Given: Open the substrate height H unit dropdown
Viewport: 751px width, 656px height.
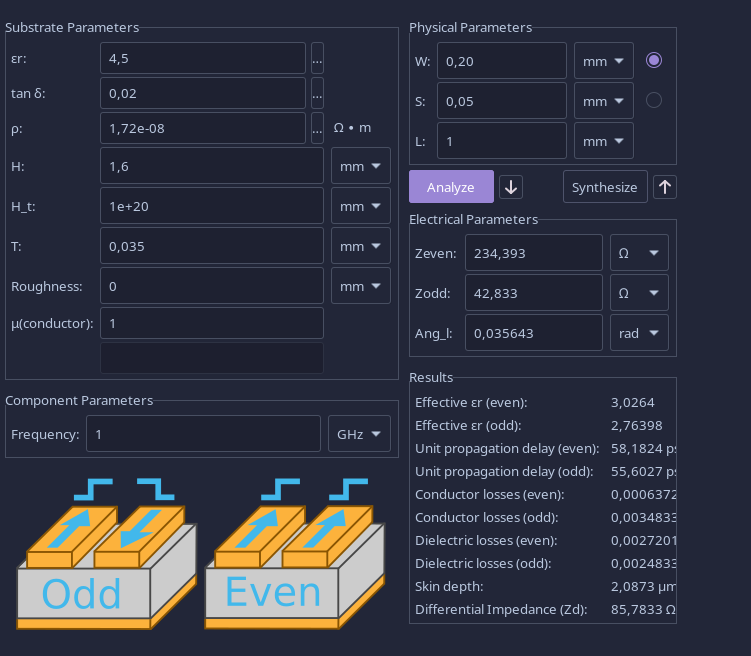Looking at the screenshot, I should tap(360, 166).
